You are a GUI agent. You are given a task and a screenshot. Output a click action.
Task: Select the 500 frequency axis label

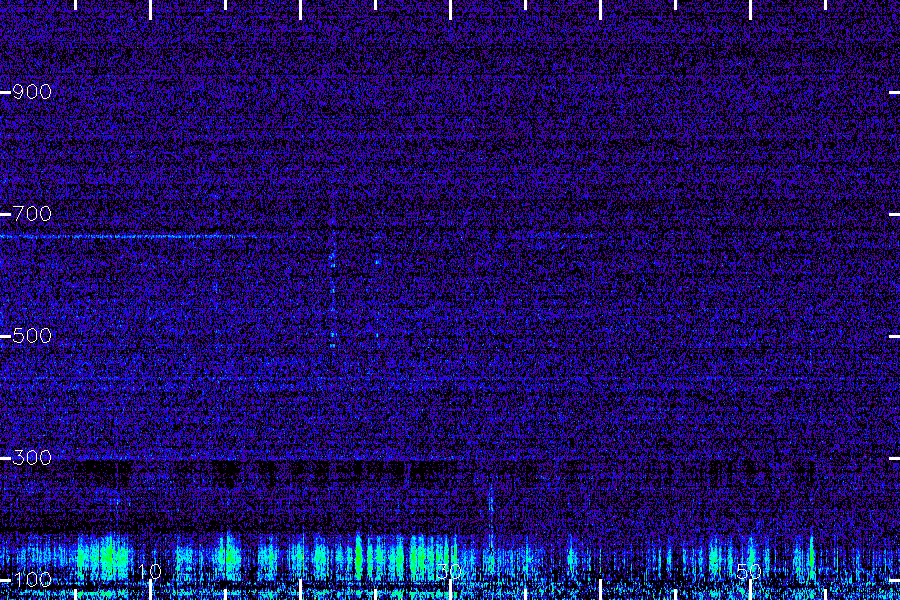pos(32,336)
